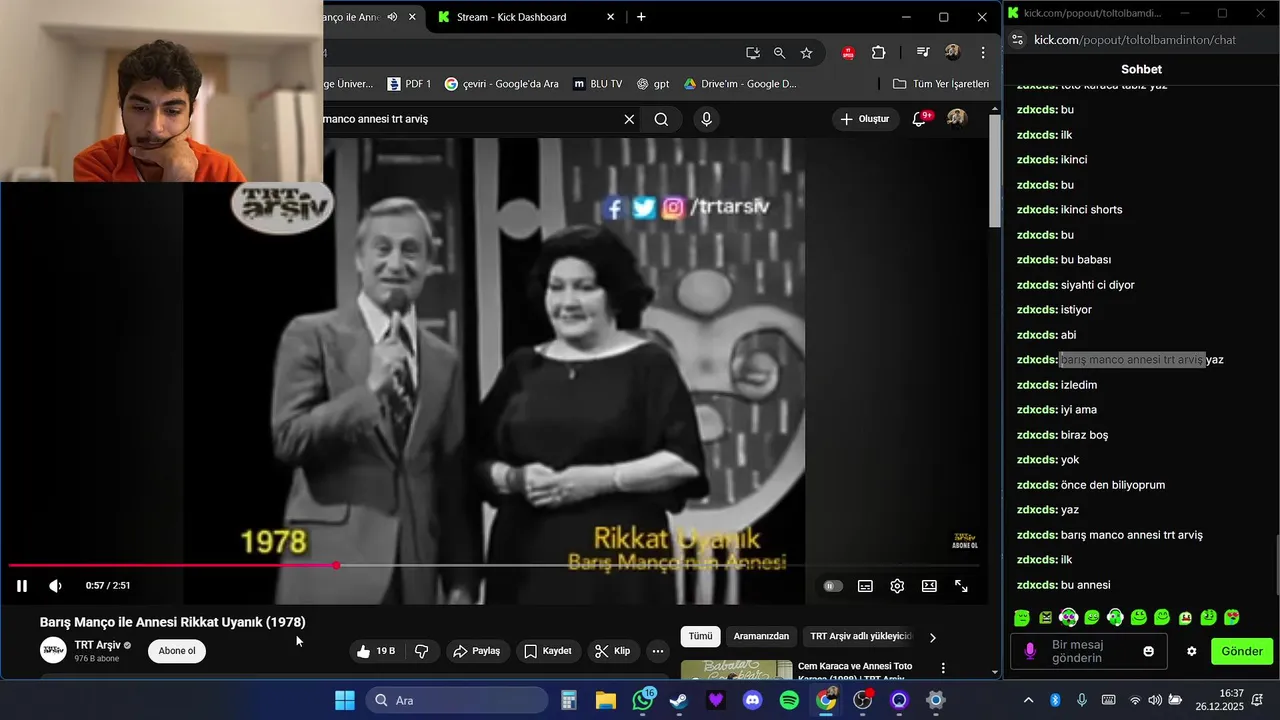The width and height of the screenshot is (1280, 720).
Task: Open the Chrome extensions puzzle icon
Action: 879,53
